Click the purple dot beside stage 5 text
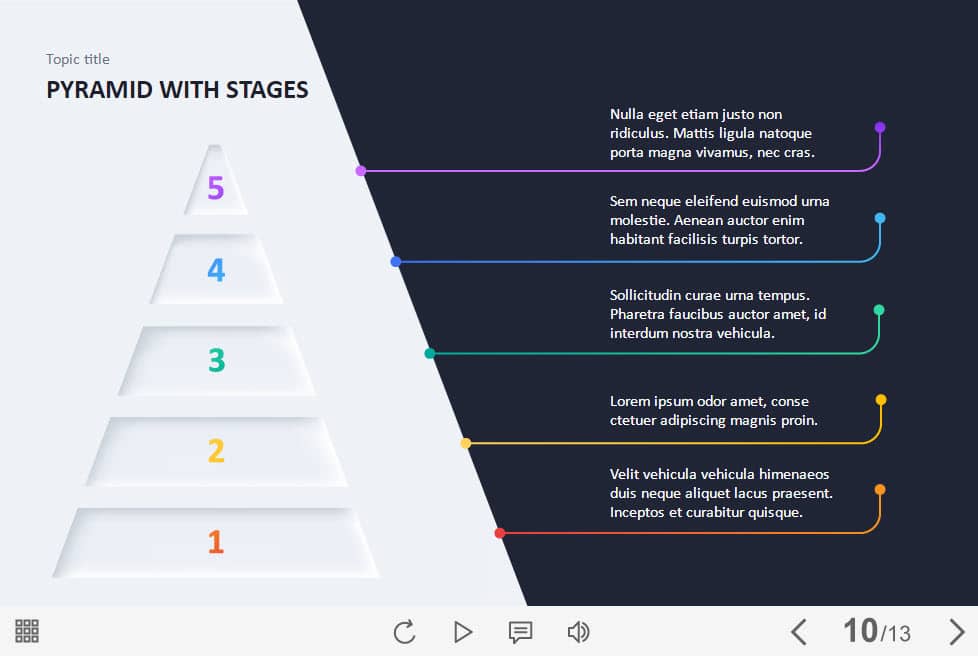Viewport: 978px width, 656px height. (x=879, y=127)
